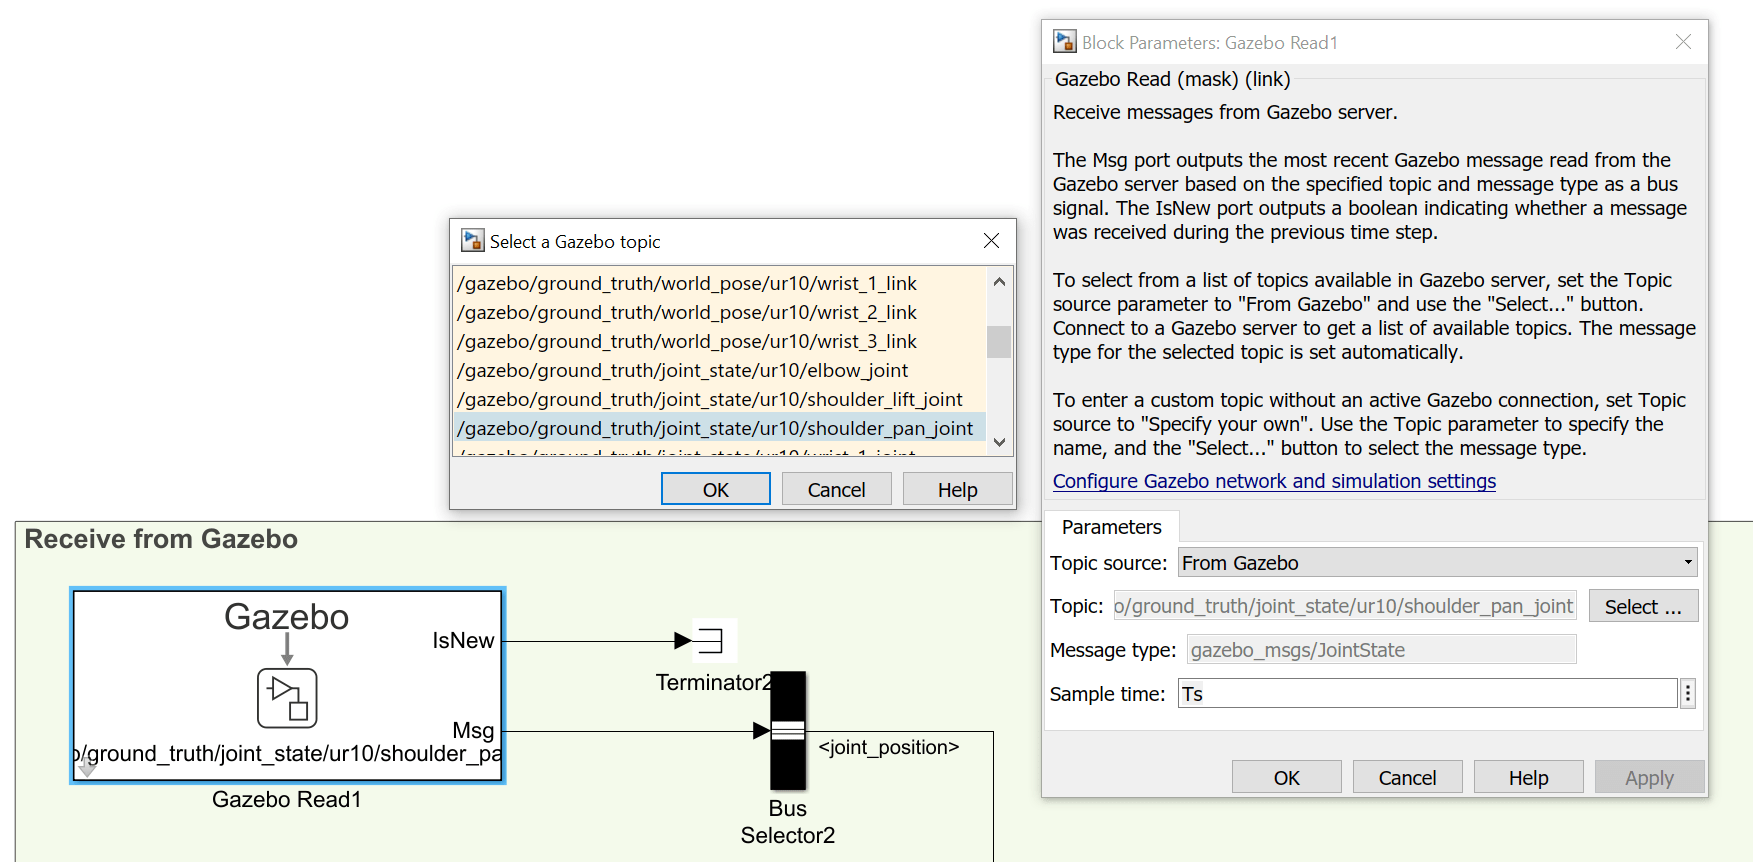Click Cancel in Block Parameters dialog
Image resolution: width=1753 pixels, height=862 pixels.
click(1408, 777)
